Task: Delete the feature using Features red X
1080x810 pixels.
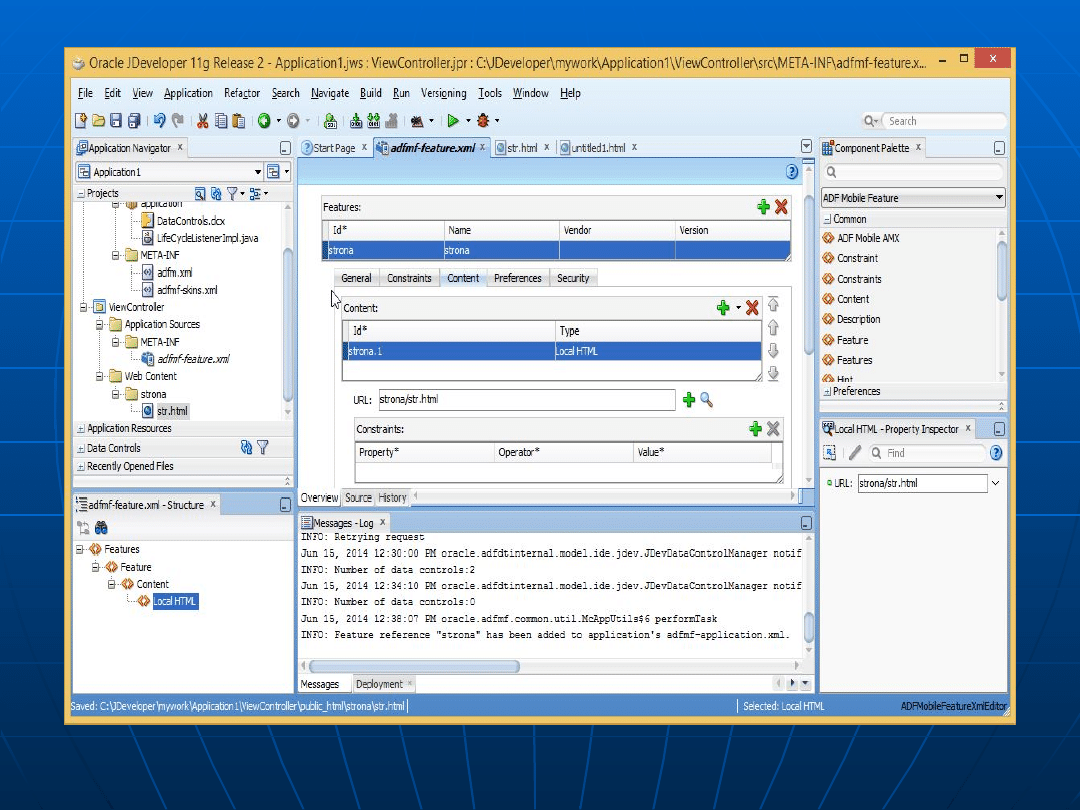Action: tap(781, 207)
